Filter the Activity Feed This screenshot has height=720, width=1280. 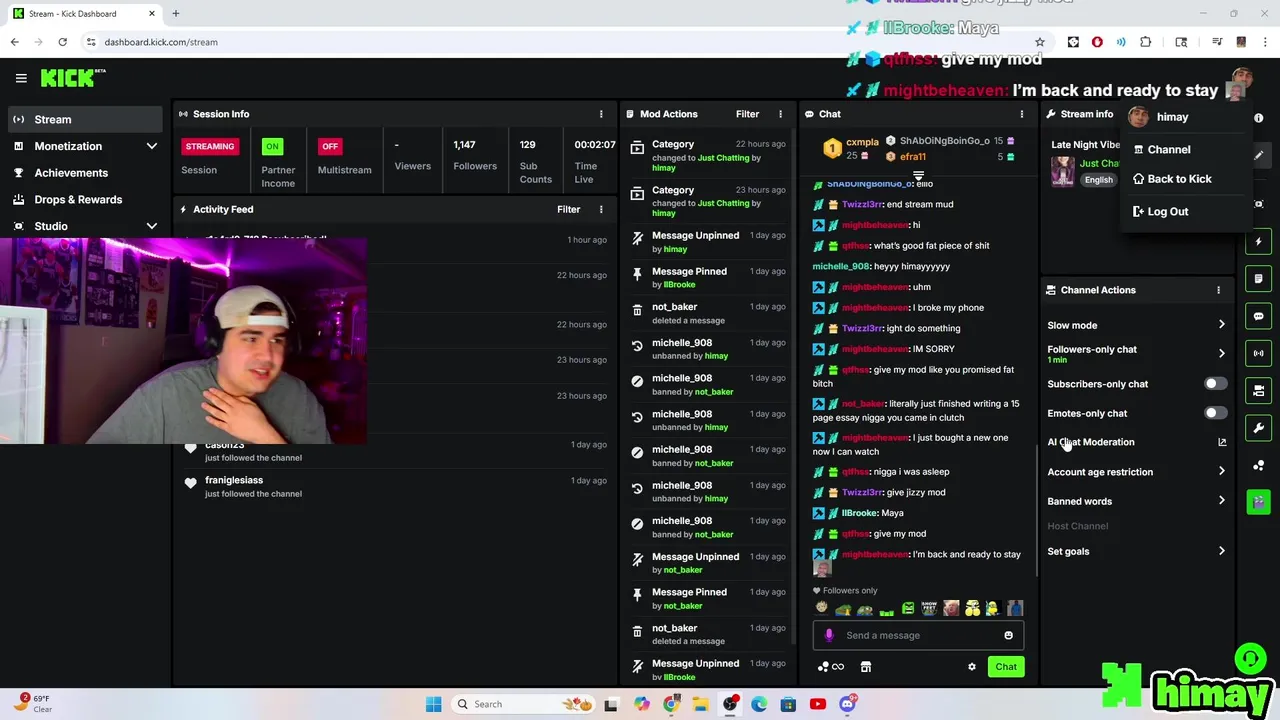tap(568, 209)
